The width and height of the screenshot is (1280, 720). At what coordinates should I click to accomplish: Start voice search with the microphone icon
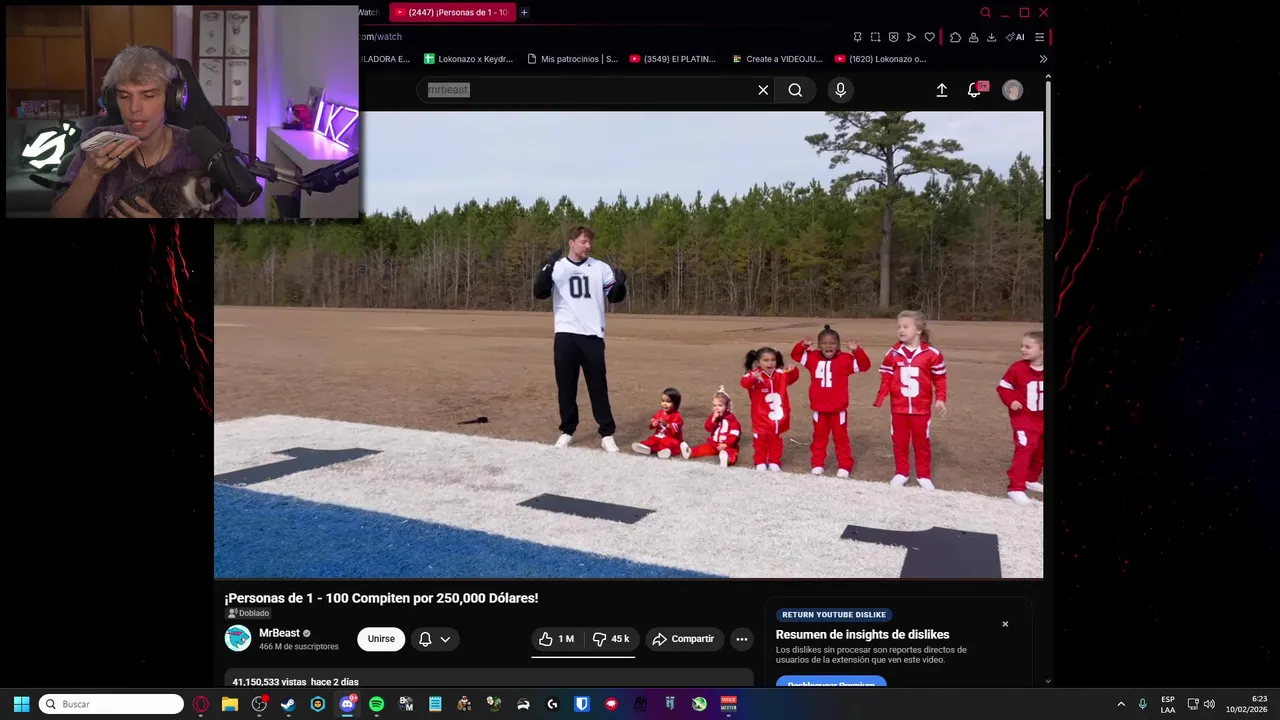coord(840,90)
